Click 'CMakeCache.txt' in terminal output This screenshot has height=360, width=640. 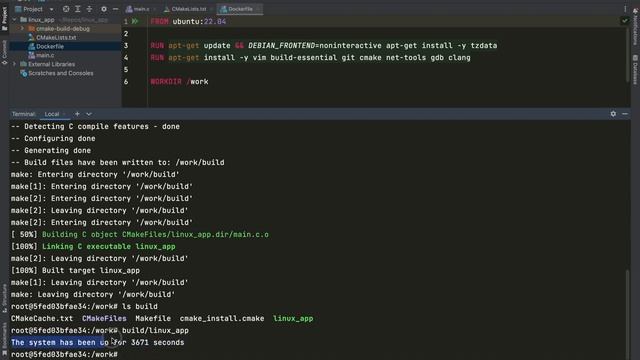pyautogui.click(x=42, y=318)
